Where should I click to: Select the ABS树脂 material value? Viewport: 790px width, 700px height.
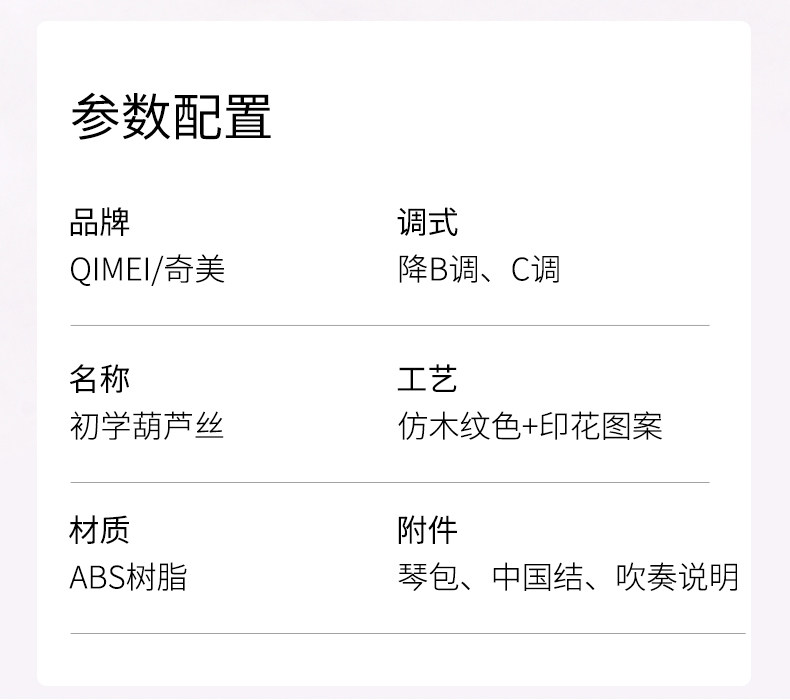coord(128,577)
